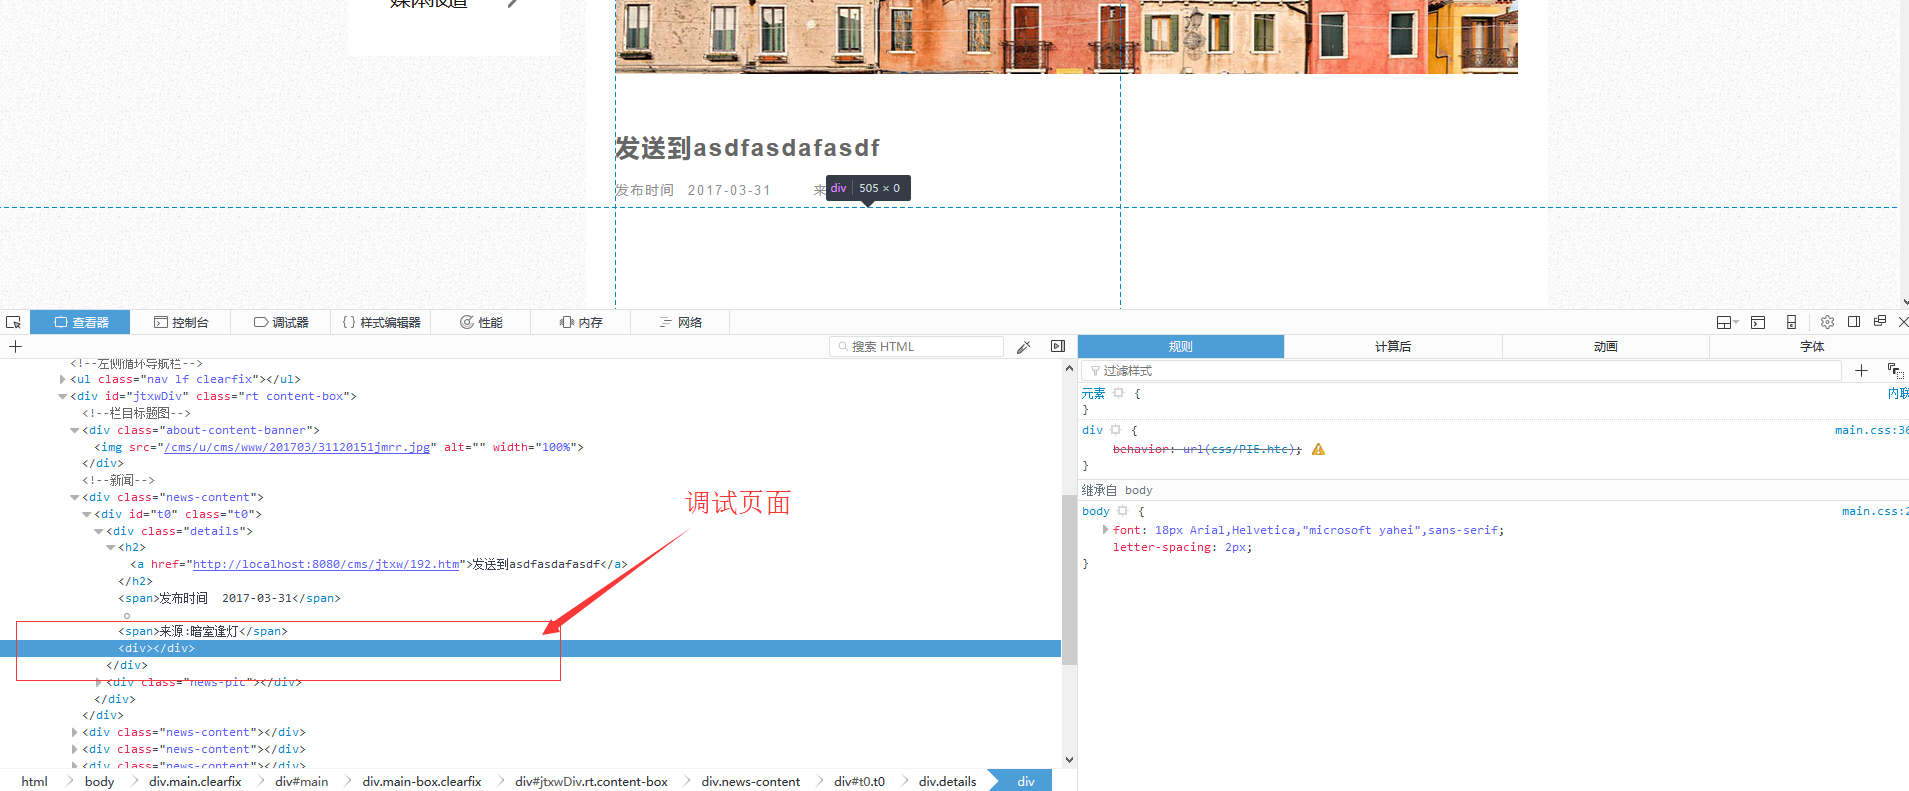Image resolution: width=1909 pixels, height=791 pixels.
Task: Click the page headline 发送到asdfasdafasdf
Action: (x=747, y=148)
